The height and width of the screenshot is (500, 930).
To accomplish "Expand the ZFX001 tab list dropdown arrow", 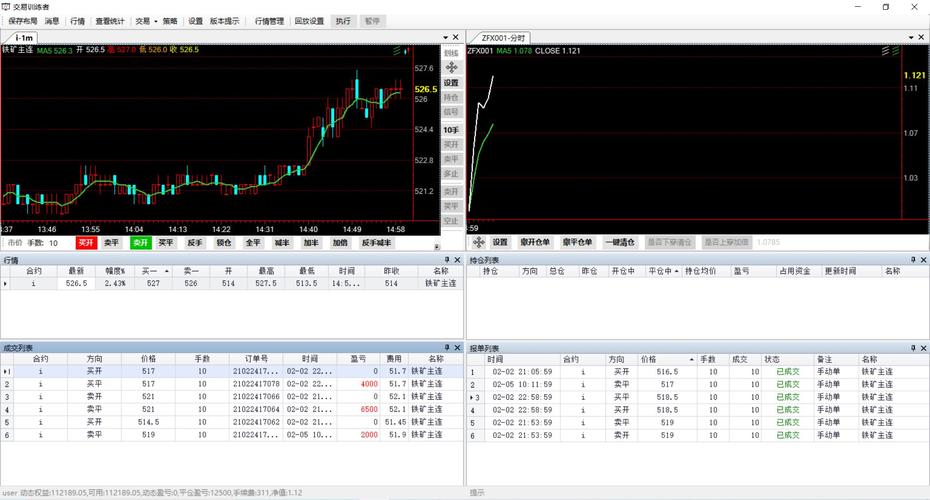I will coord(909,37).
